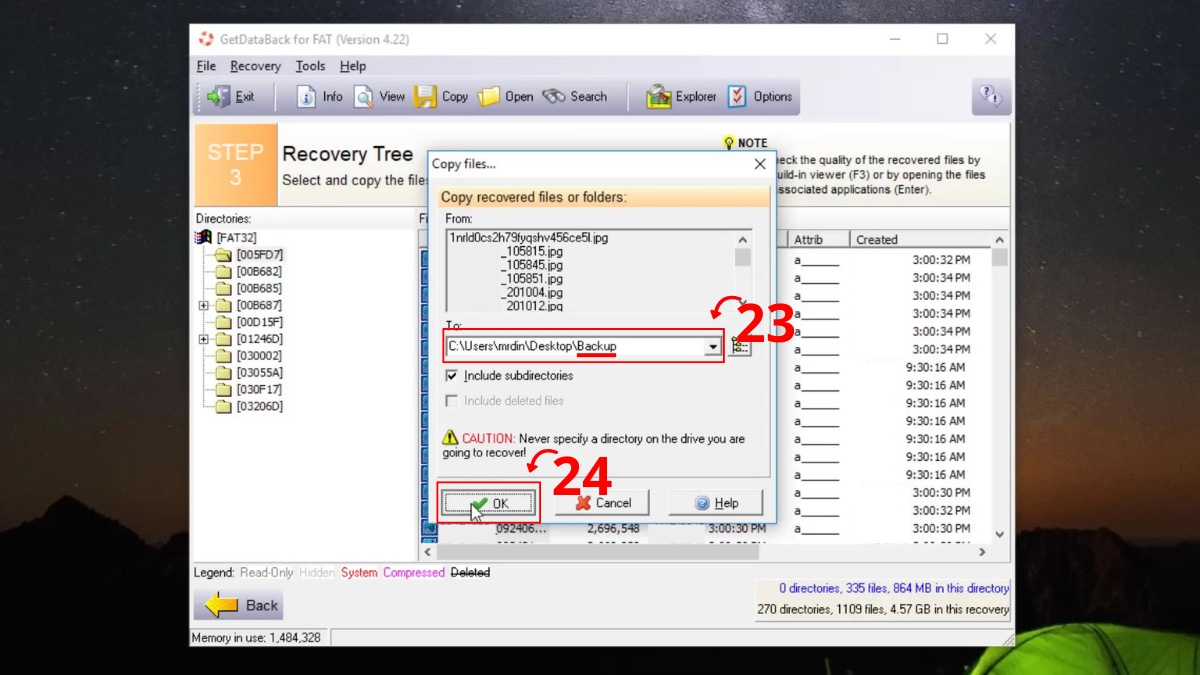Select 1nrld0cs2h79fyqshv456ce5l.jpg in From list
Image resolution: width=1200 pixels, height=675 pixels.
tap(528, 238)
